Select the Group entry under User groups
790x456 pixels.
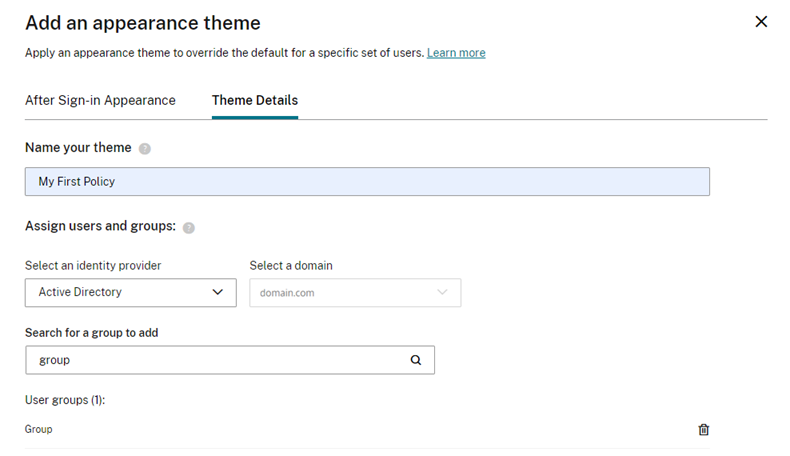(x=39, y=429)
